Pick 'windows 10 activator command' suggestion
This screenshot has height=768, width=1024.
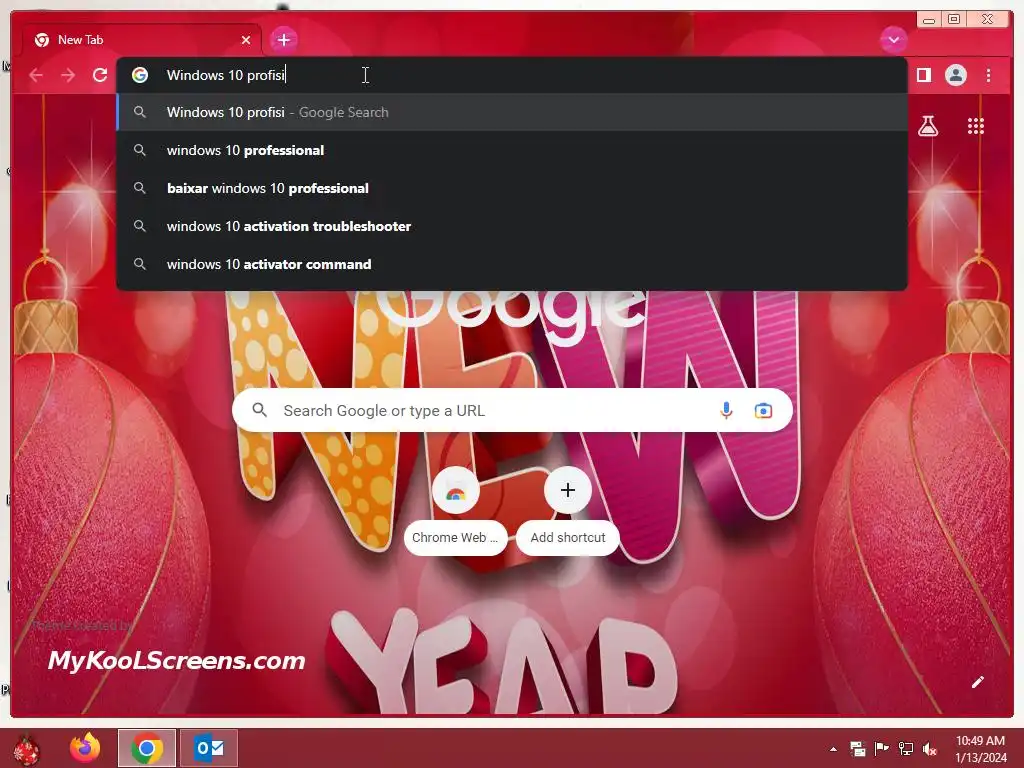tap(512, 264)
